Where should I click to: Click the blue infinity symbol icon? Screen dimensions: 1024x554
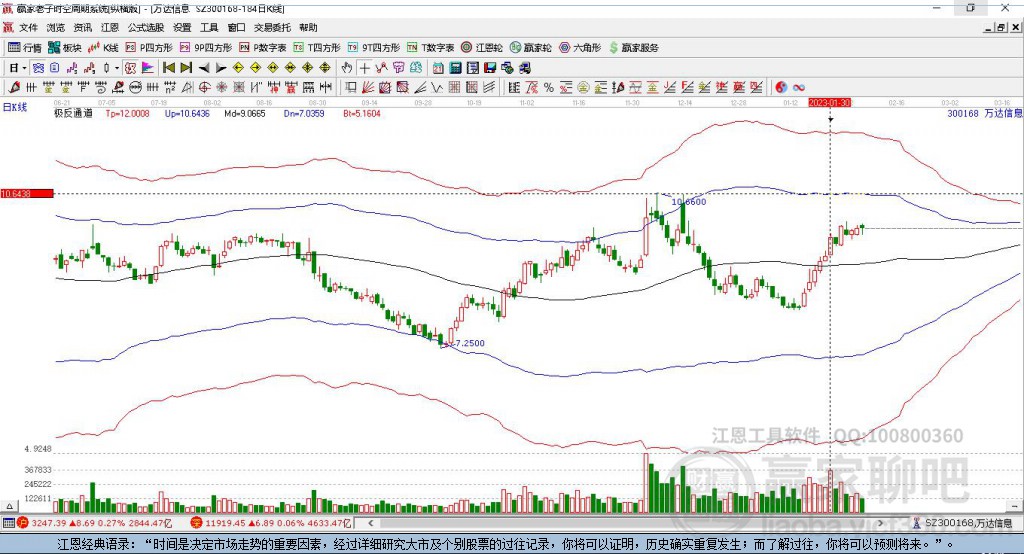[x=799, y=88]
